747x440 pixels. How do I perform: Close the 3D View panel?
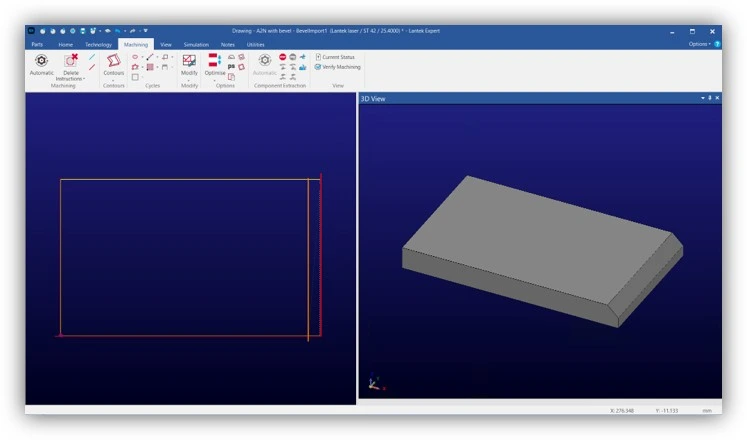(717, 98)
